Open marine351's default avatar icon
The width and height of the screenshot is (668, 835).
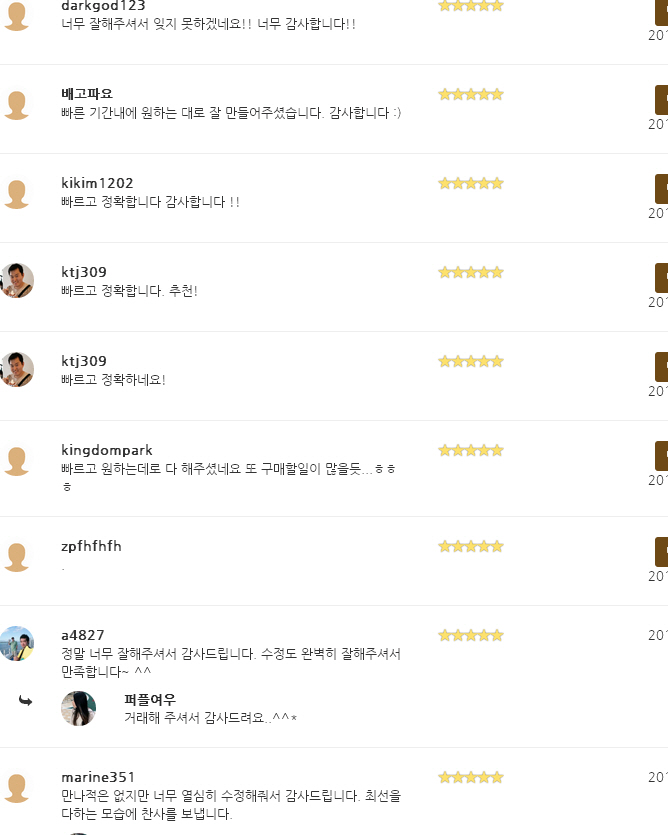[x=17, y=788]
